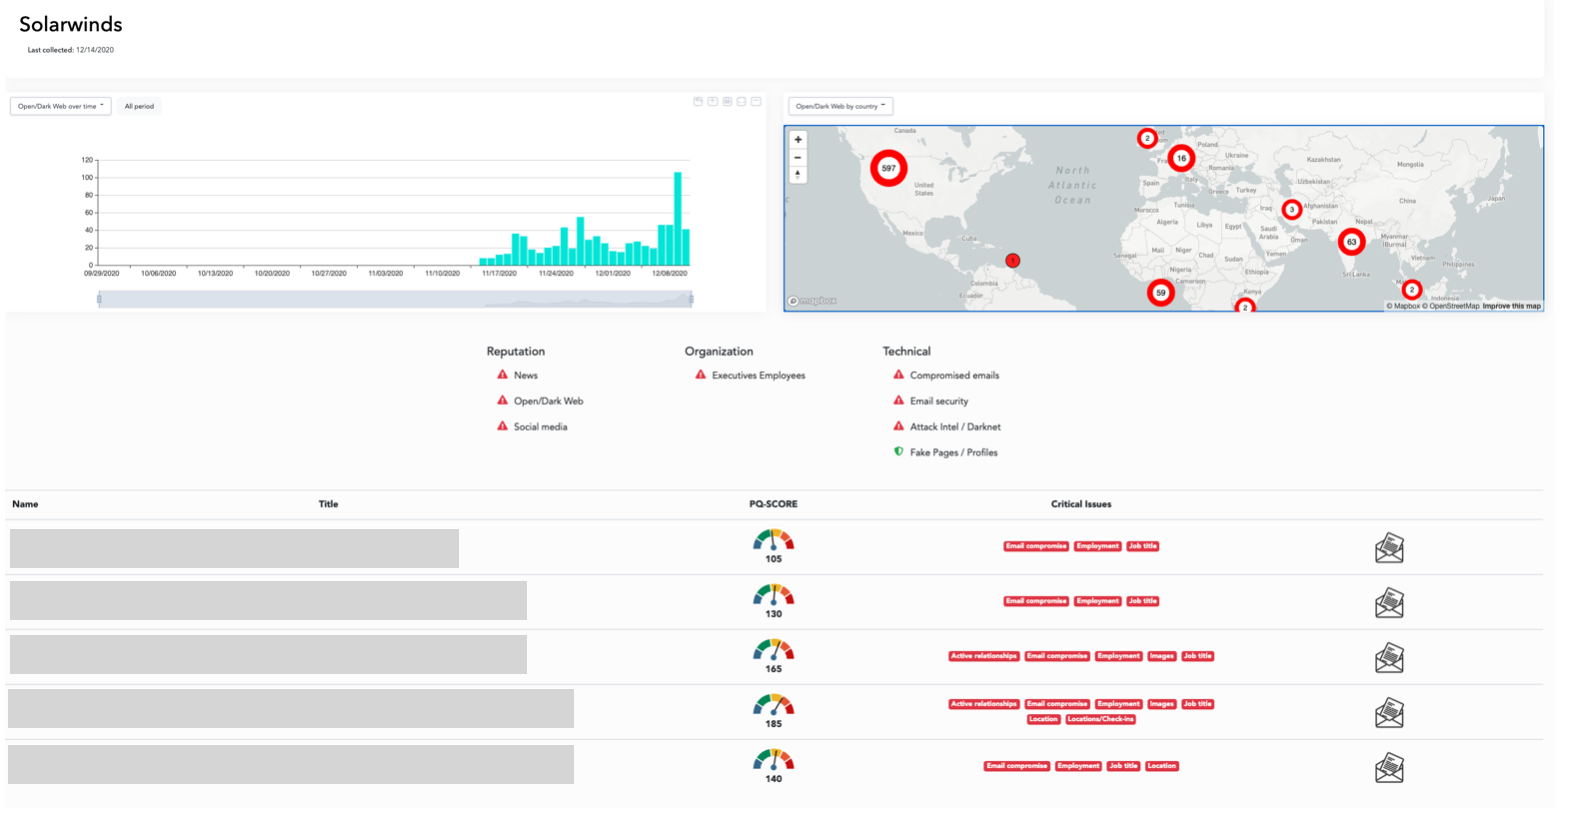Viewport: 1576px width, 822px height.
Task: Click Employment tag in score 105 row
Action: (1098, 546)
